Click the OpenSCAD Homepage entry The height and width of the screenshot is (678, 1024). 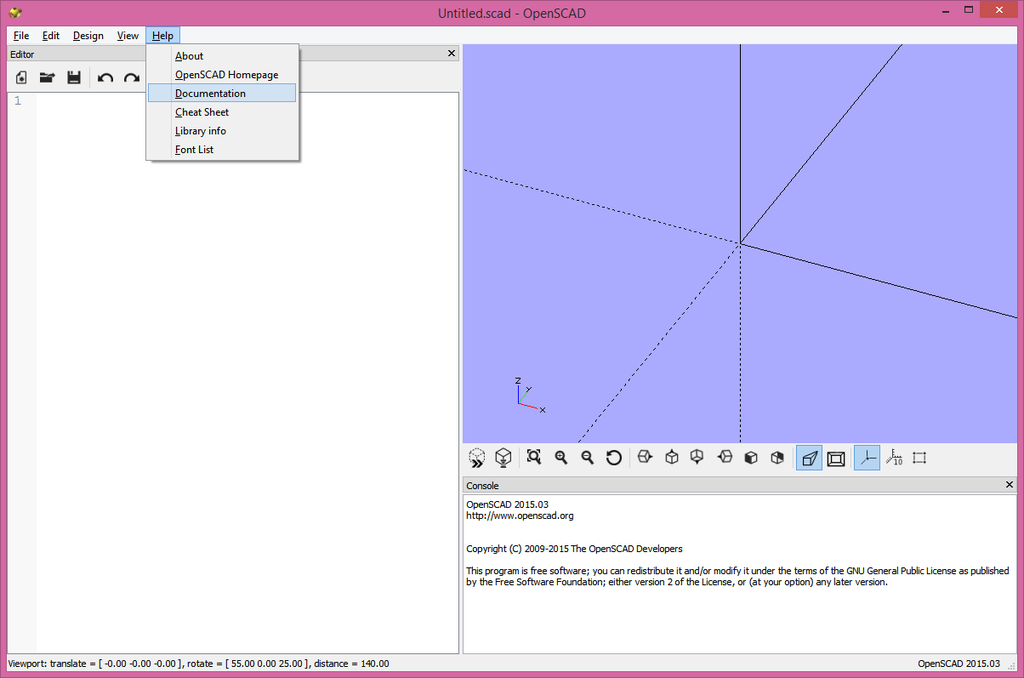tap(226, 74)
